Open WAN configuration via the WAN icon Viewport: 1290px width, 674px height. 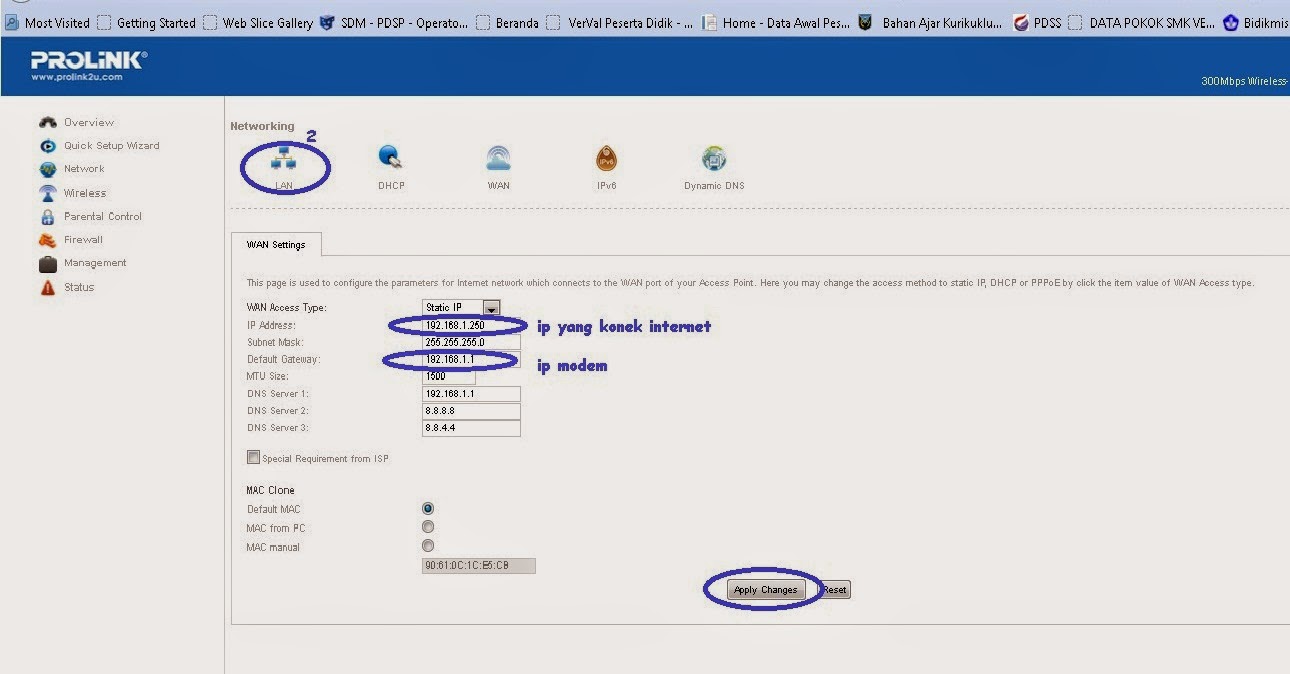point(498,160)
